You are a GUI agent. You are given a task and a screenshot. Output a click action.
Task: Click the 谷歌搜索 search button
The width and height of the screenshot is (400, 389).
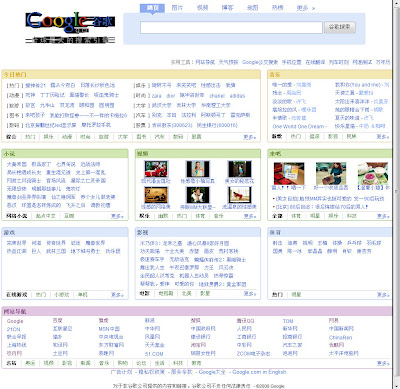(340, 27)
